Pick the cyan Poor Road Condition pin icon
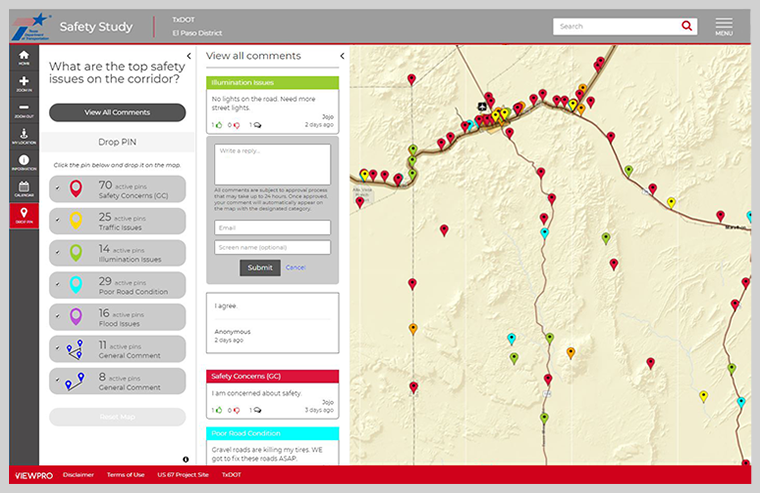Viewport: 760px width, 493px height. point(76,285)
